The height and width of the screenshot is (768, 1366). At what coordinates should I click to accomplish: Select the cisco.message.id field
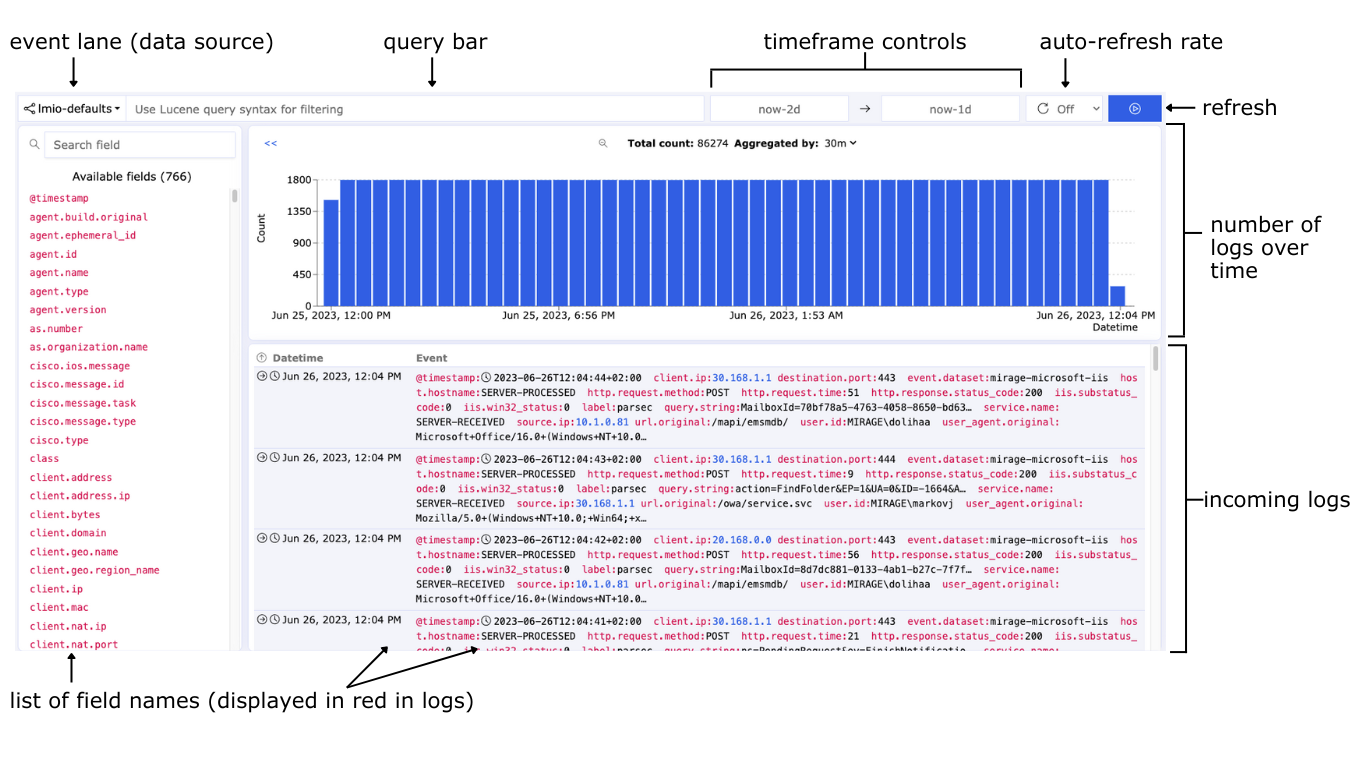click(77, 384)
